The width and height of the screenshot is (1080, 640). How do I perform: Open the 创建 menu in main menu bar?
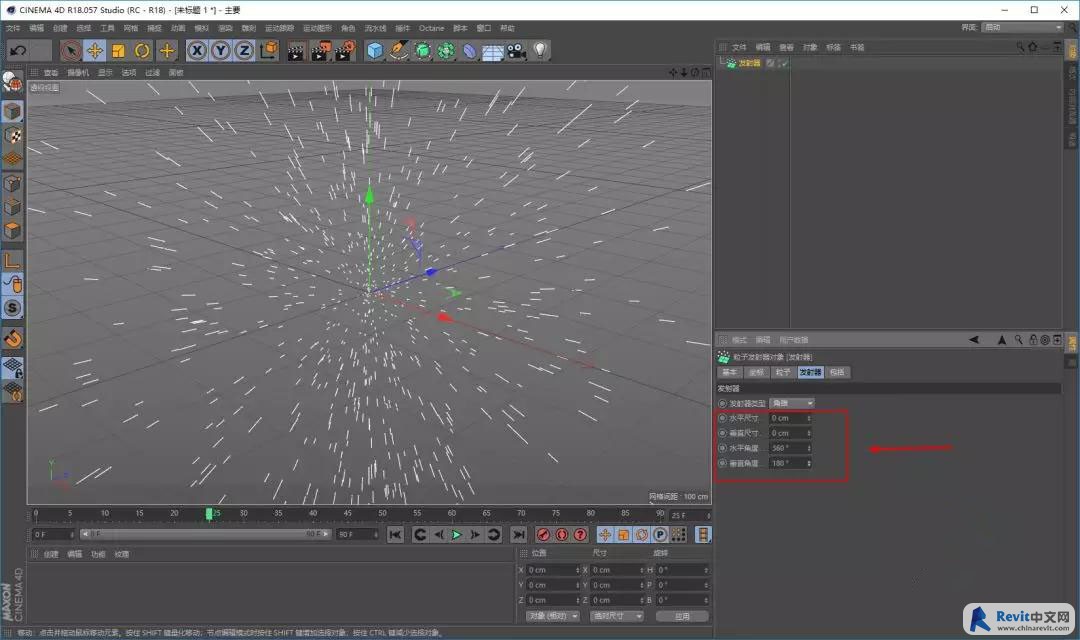[x=60, y=28]
